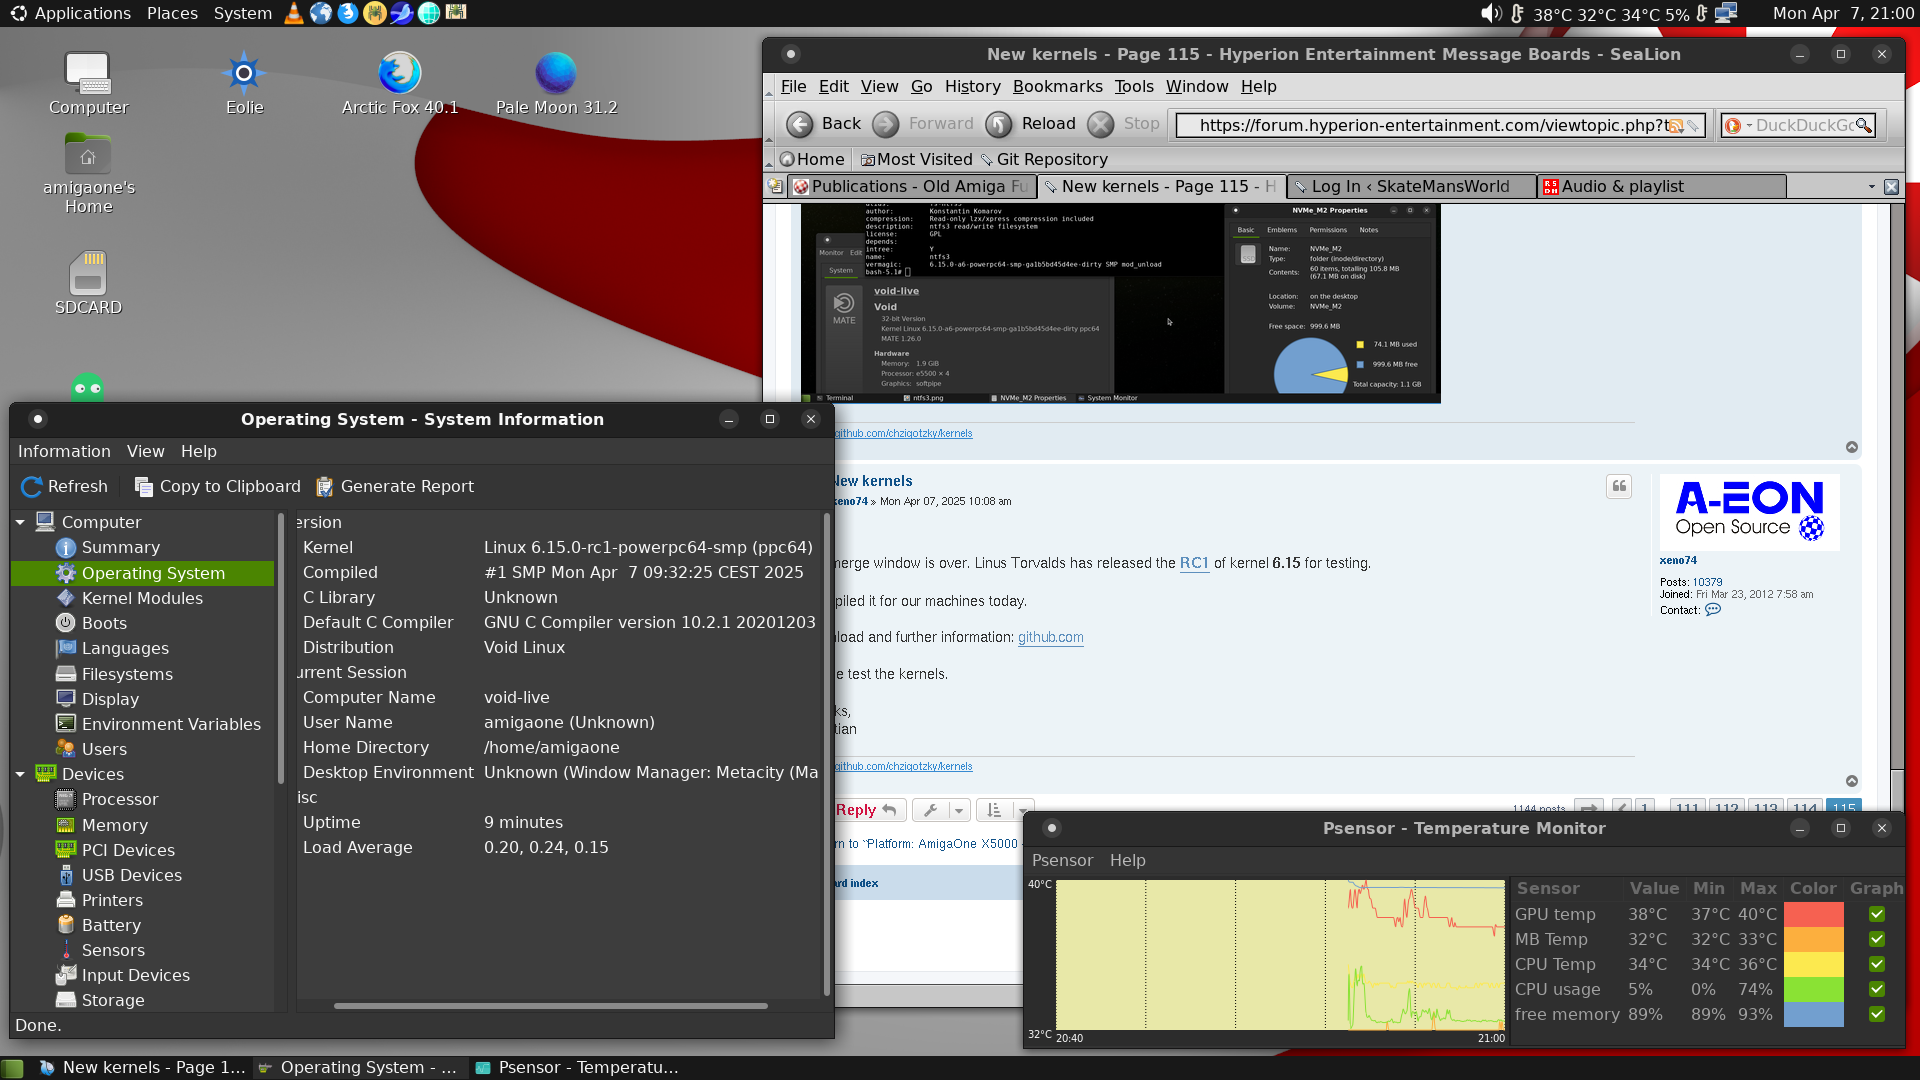Viewport: 1920px width, 1080px height.
Task: Go Back in SeaLion browser
Action: tap(823, 124)
